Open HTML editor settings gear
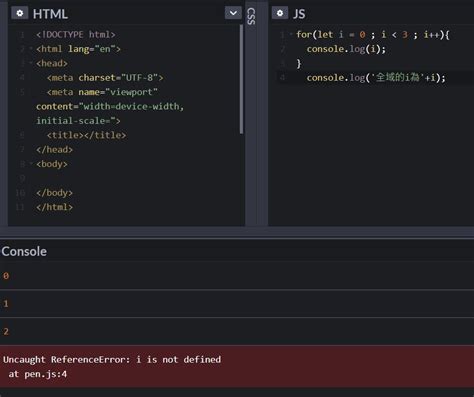The width and height of the screenshot is (474, 397). [20, 13]
